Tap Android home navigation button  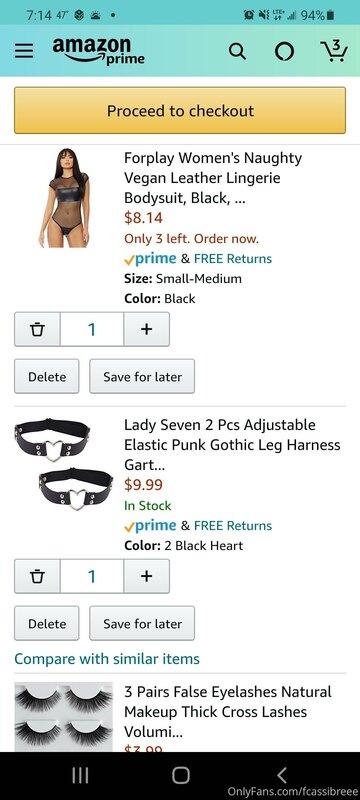(x=181, y=775)
